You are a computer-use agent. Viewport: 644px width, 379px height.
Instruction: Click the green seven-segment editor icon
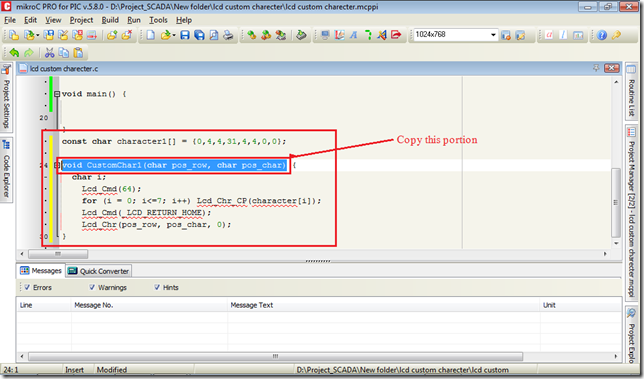click(x=368, y=35)
